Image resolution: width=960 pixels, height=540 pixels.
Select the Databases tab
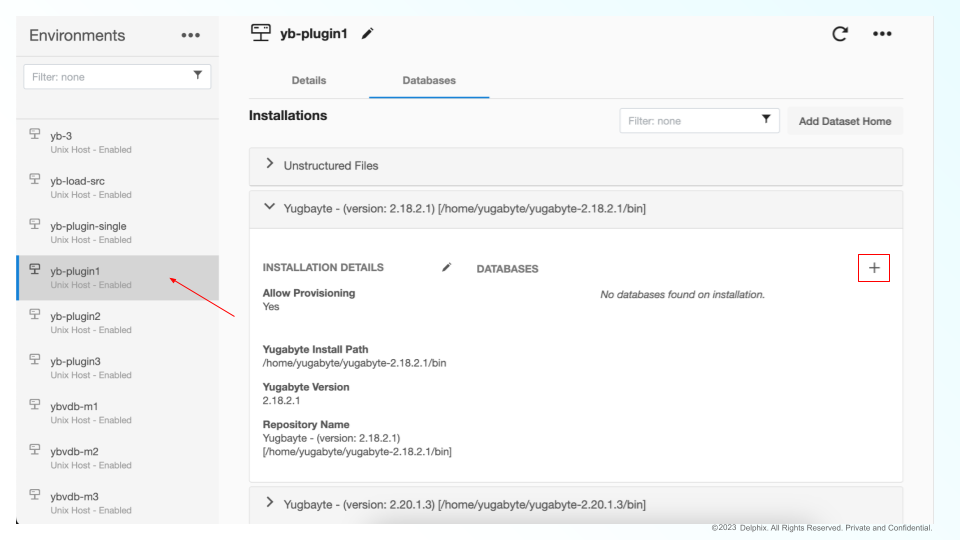429,80
